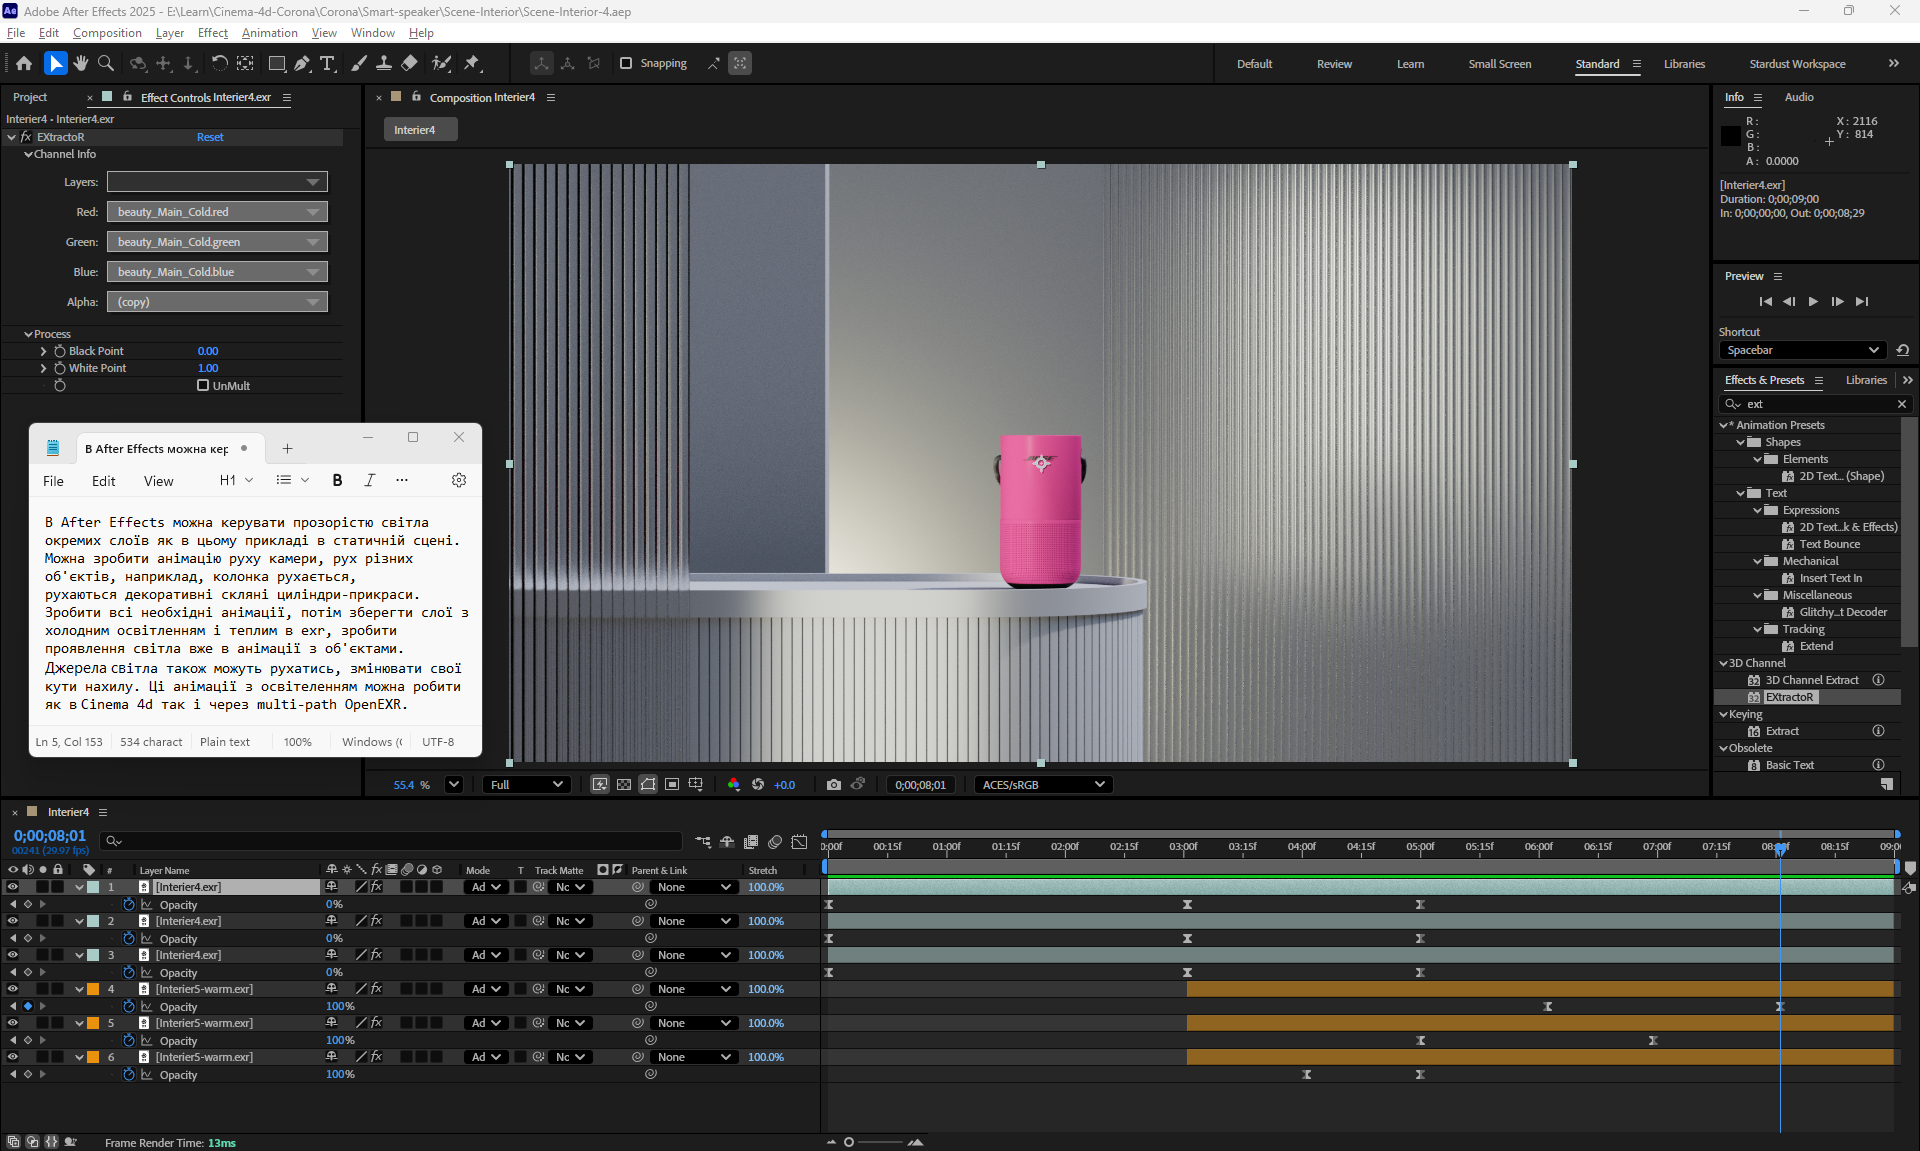Select the Puppet Pin tool
The height and width of the screenshot is (1151, 1920).
coord(472,63)
